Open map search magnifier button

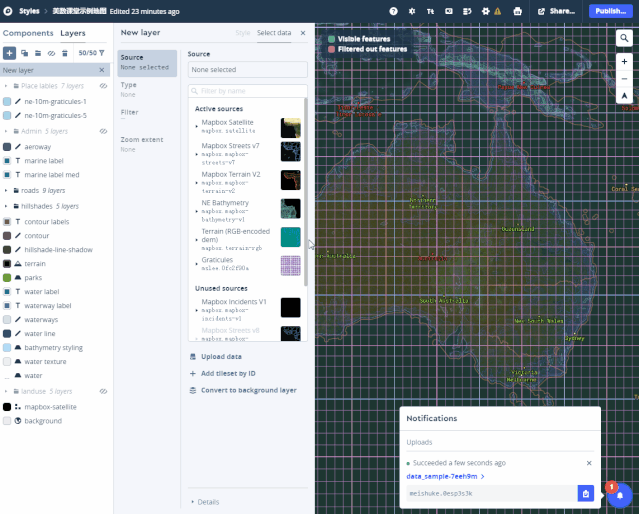click(x=624, y=38)
